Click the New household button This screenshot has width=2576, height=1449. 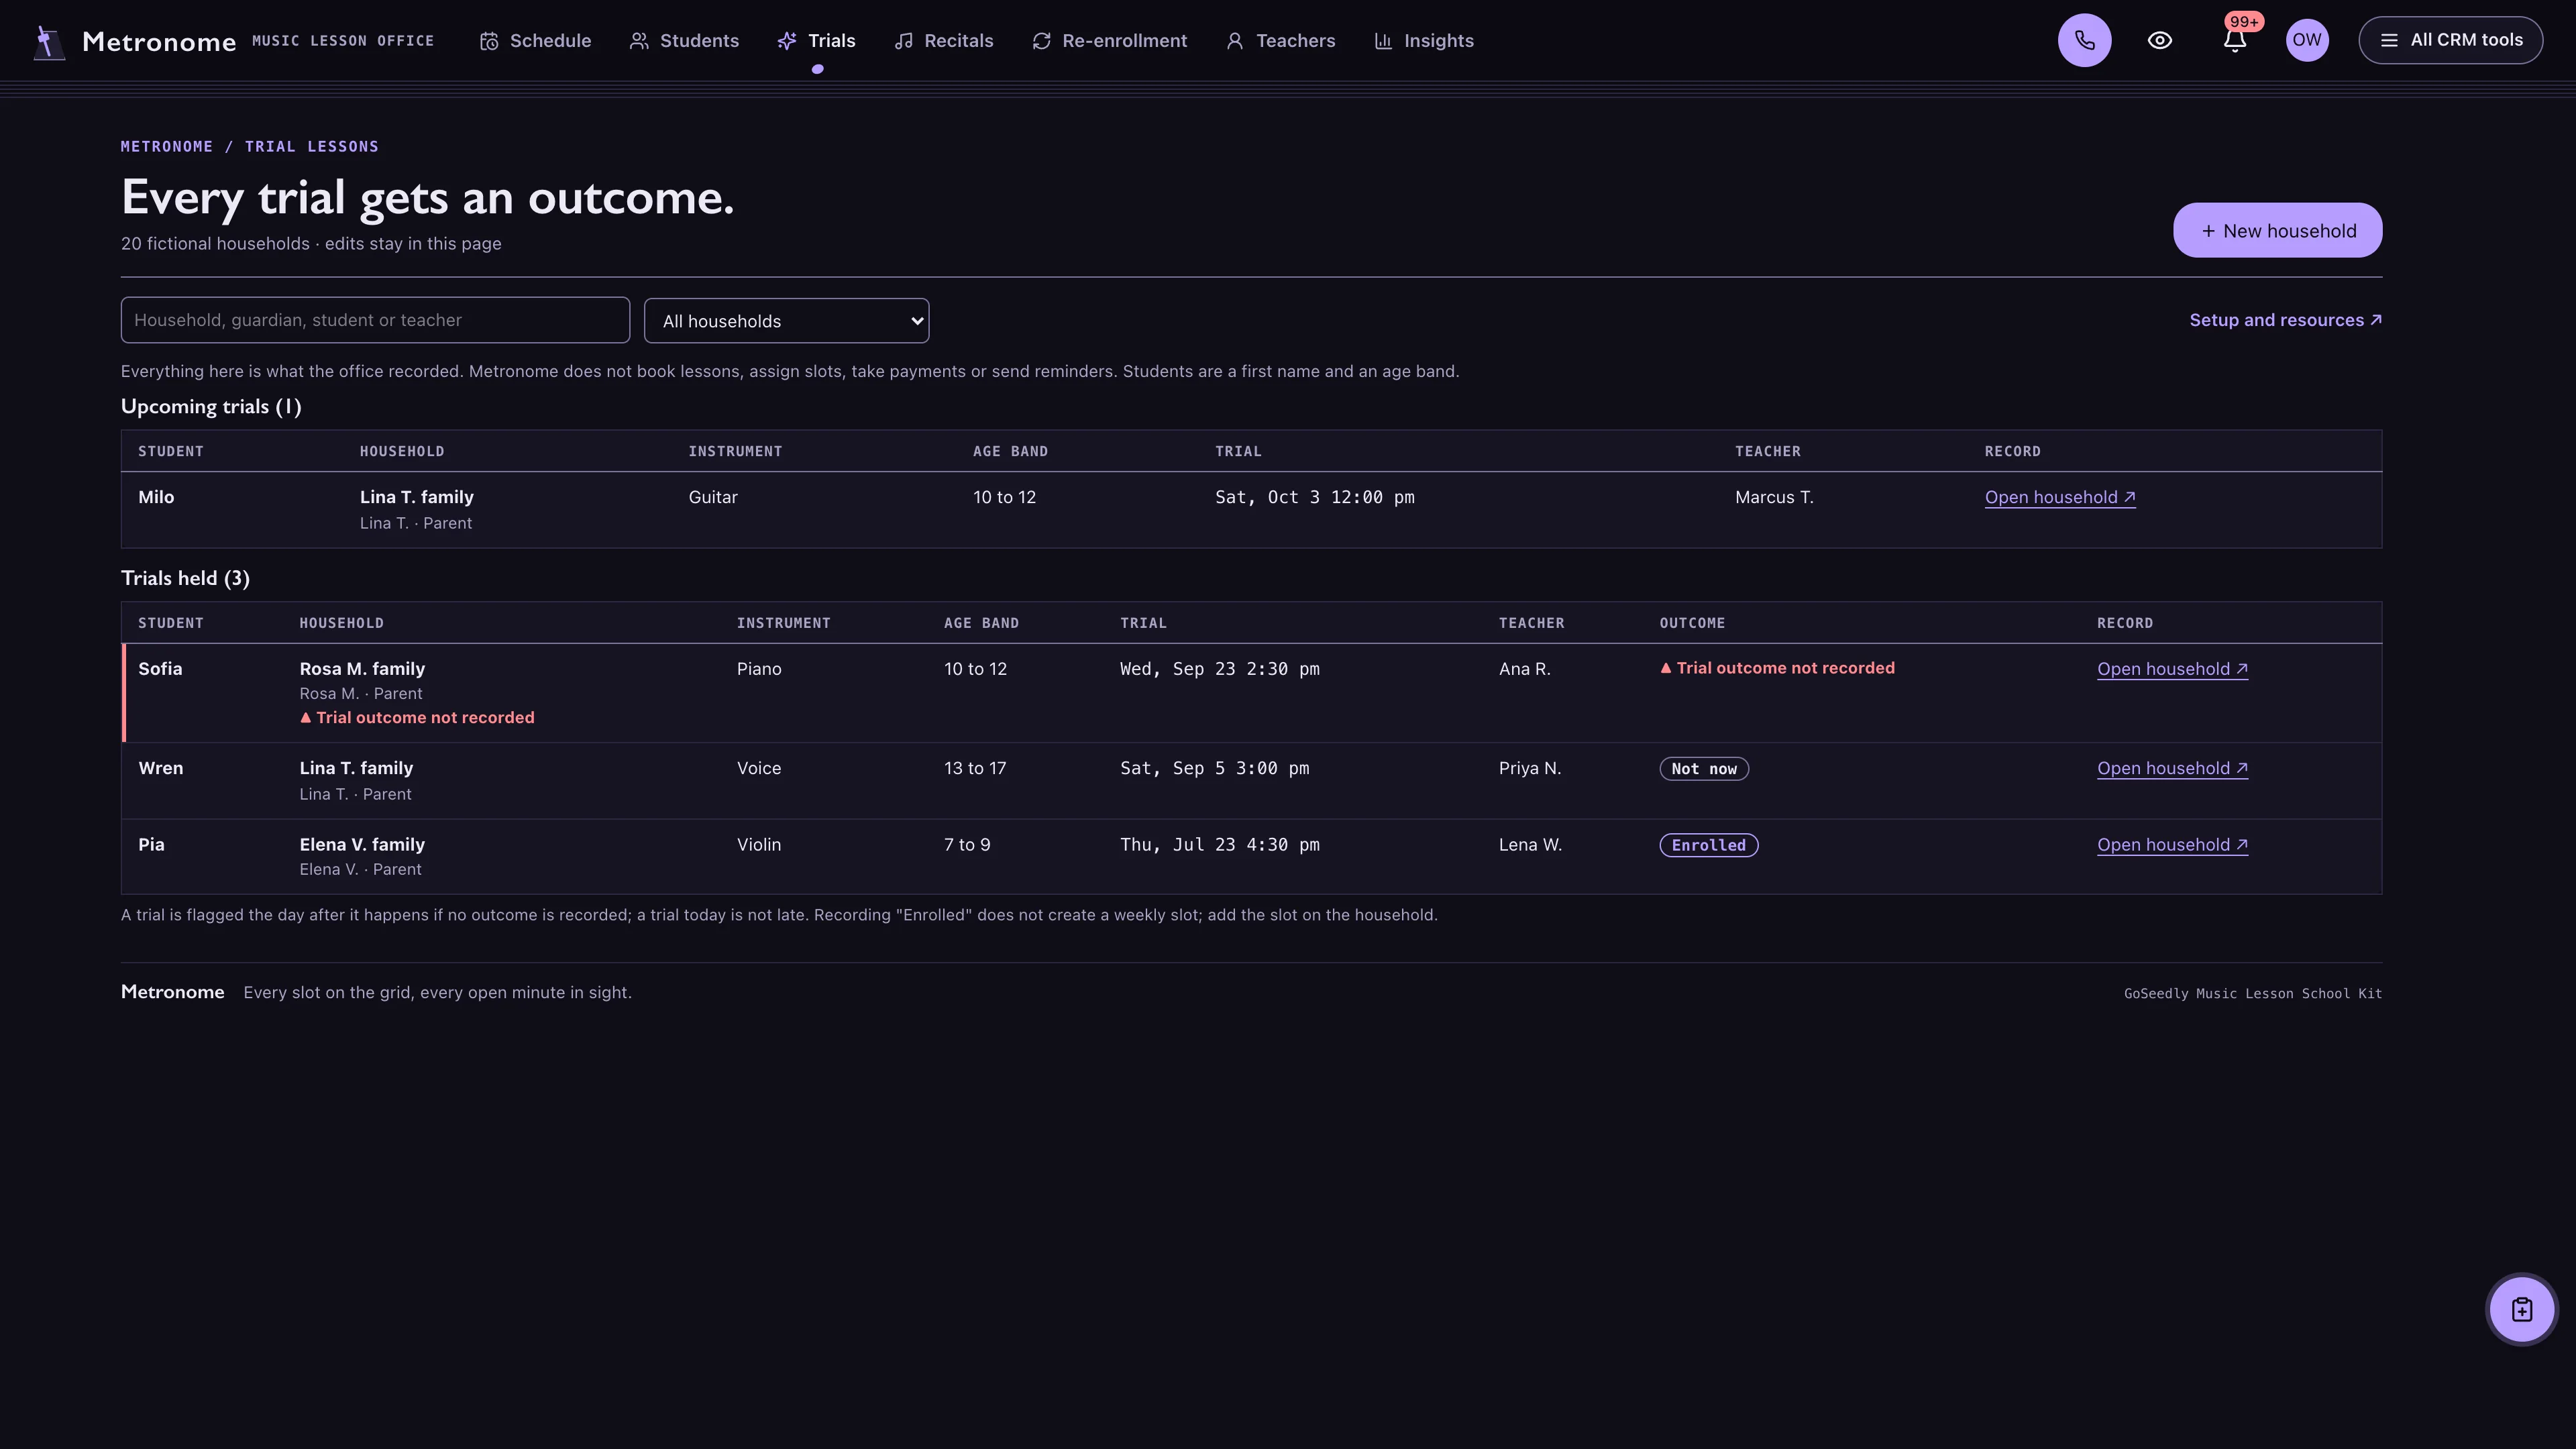[x=2277, y=231]
